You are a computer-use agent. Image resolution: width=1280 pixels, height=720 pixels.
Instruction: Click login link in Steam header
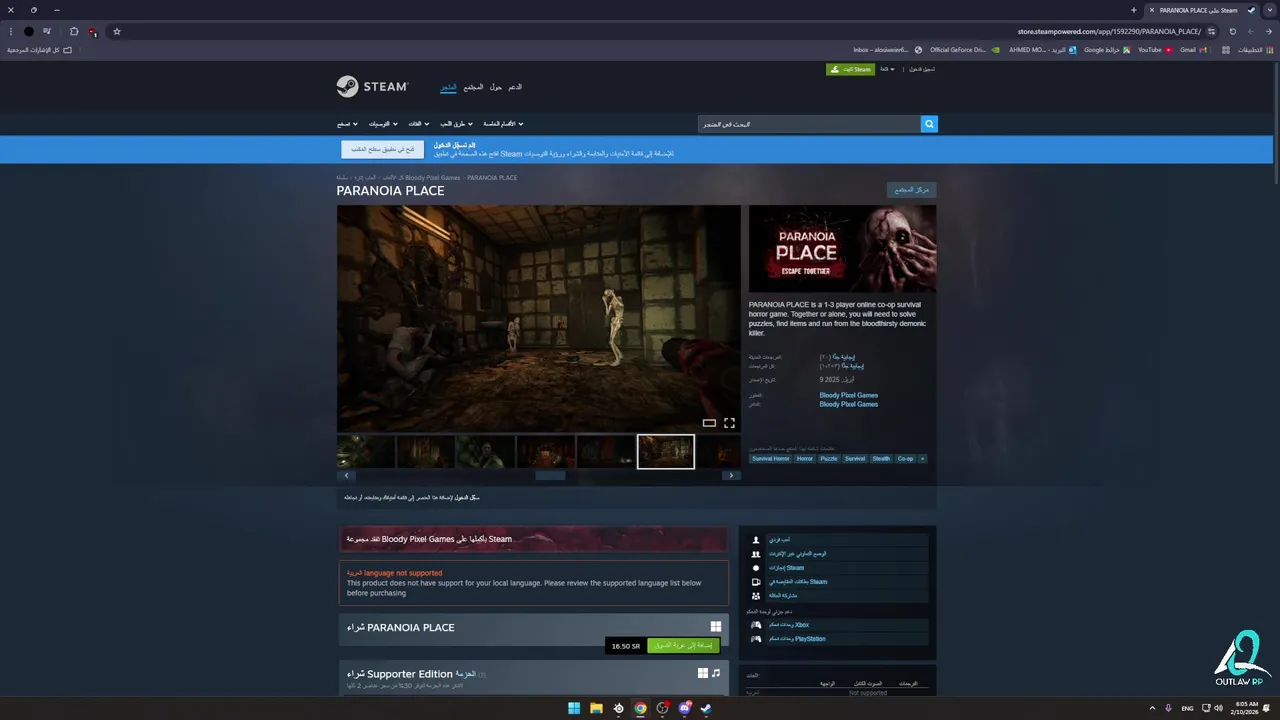[922, 69]
